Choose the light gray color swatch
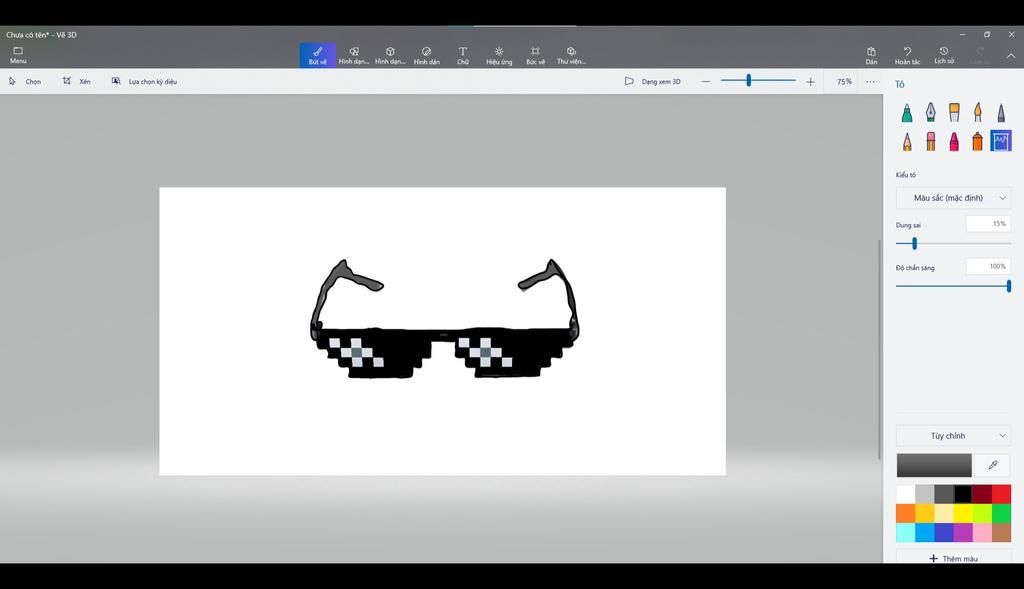The image size is (1024, 589). (x=925, y=494)
